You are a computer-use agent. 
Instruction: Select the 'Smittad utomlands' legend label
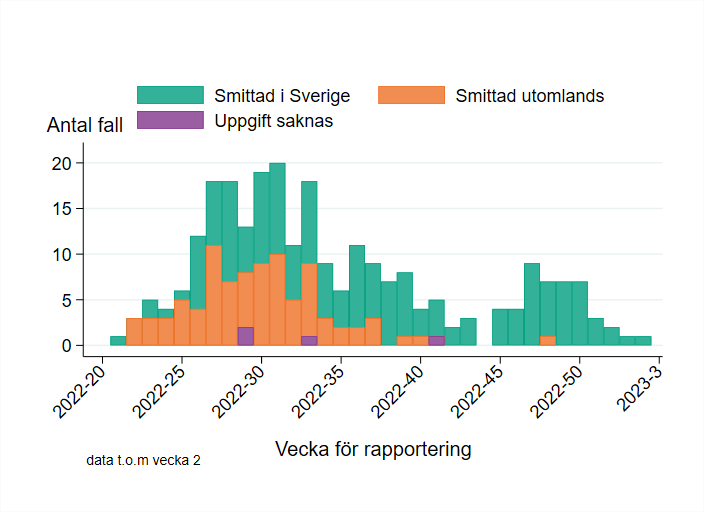(x=529, y=96)
